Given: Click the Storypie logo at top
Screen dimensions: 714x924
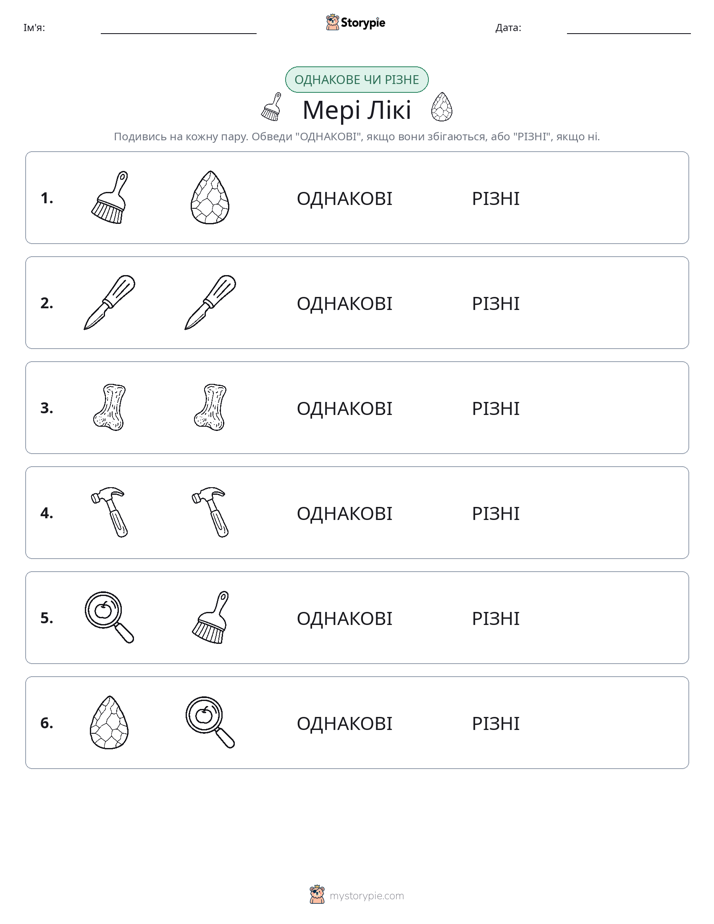Looking at the screenshot, I should (356, 22).
